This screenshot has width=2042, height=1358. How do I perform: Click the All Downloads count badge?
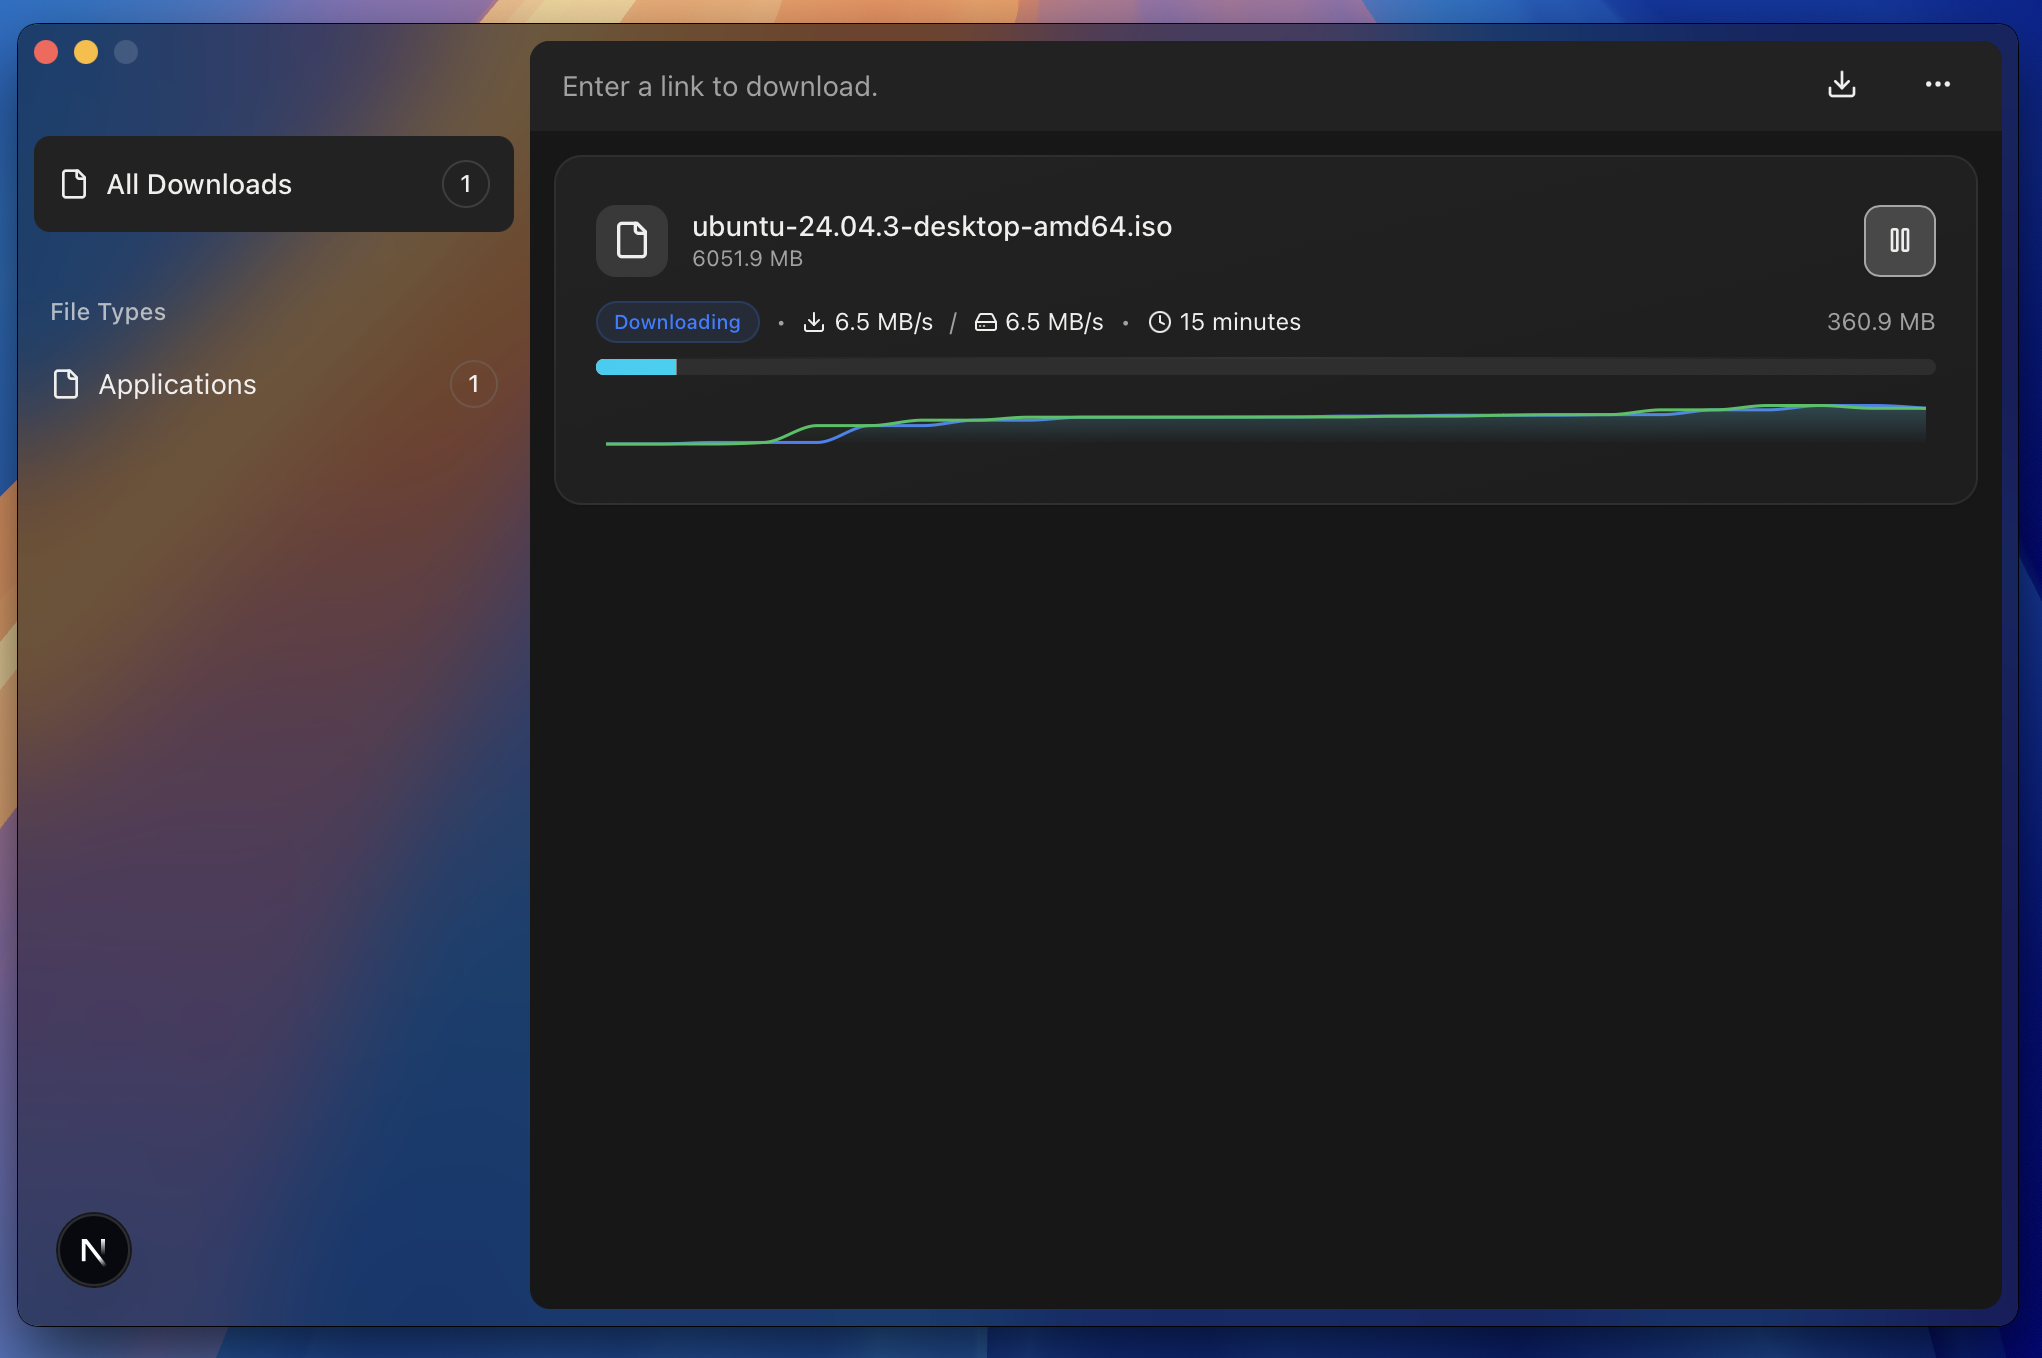(466, 184)
